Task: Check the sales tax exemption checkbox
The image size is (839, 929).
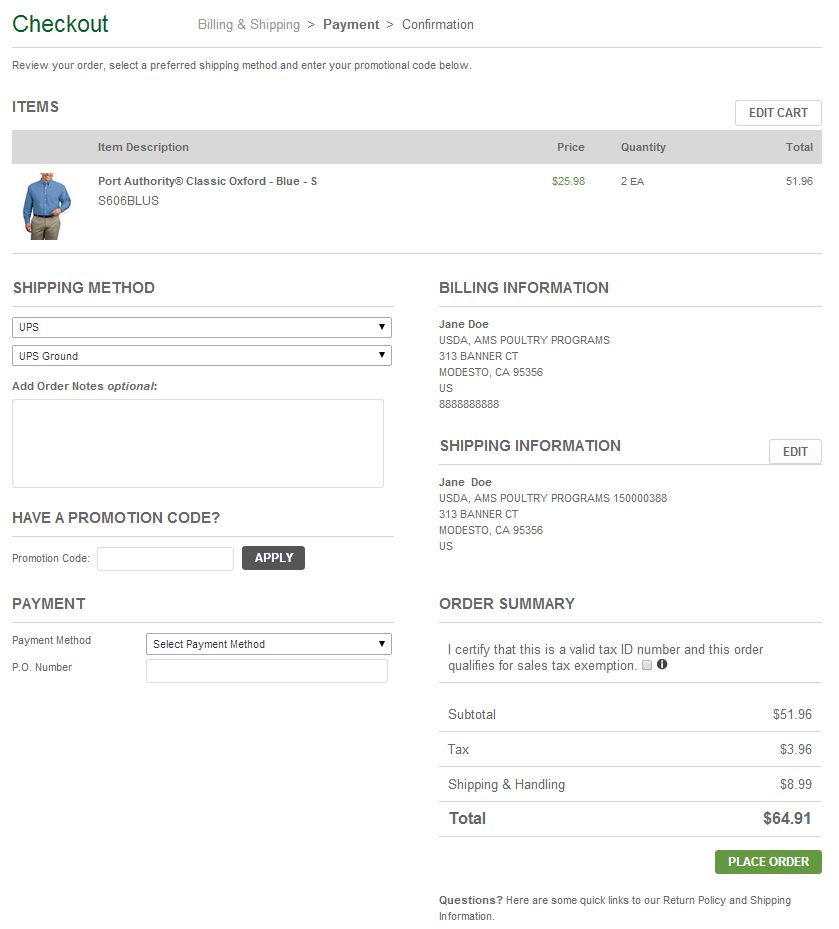Action: pyautogui.click(x=647, y=665)
